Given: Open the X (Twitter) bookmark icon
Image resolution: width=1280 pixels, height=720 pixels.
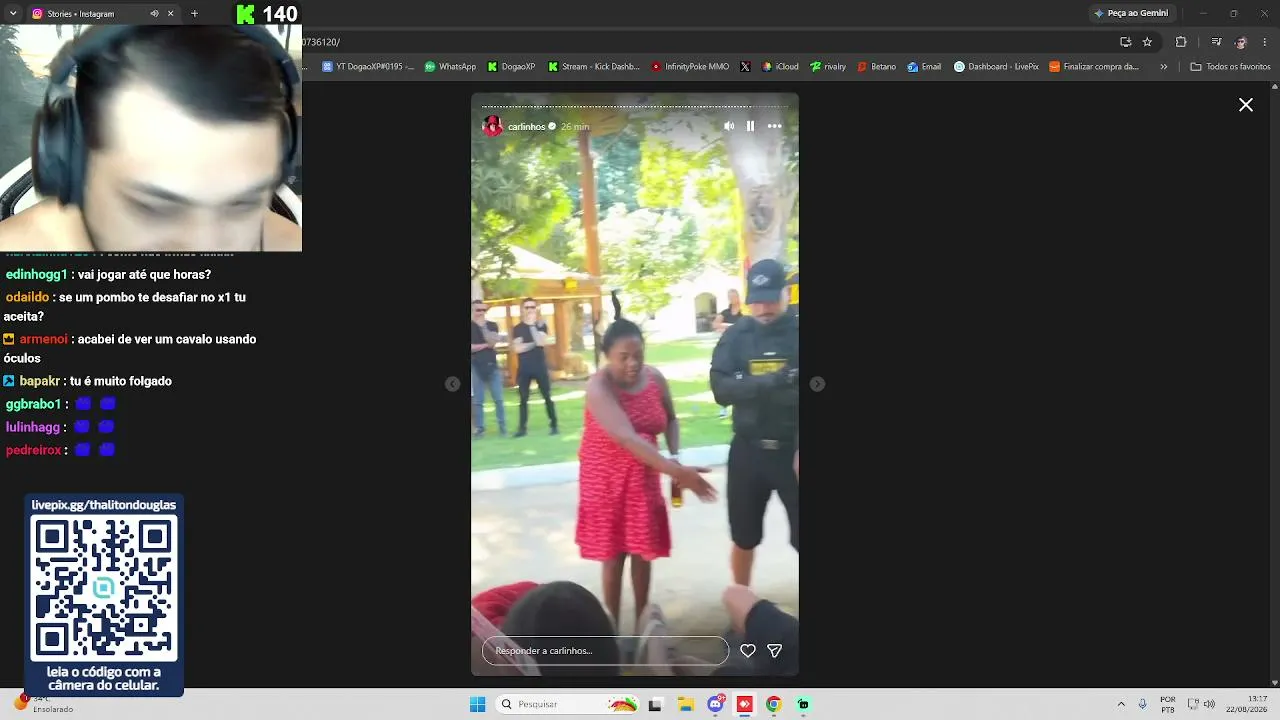Looking at the screenshot, I should pos(745,67).
